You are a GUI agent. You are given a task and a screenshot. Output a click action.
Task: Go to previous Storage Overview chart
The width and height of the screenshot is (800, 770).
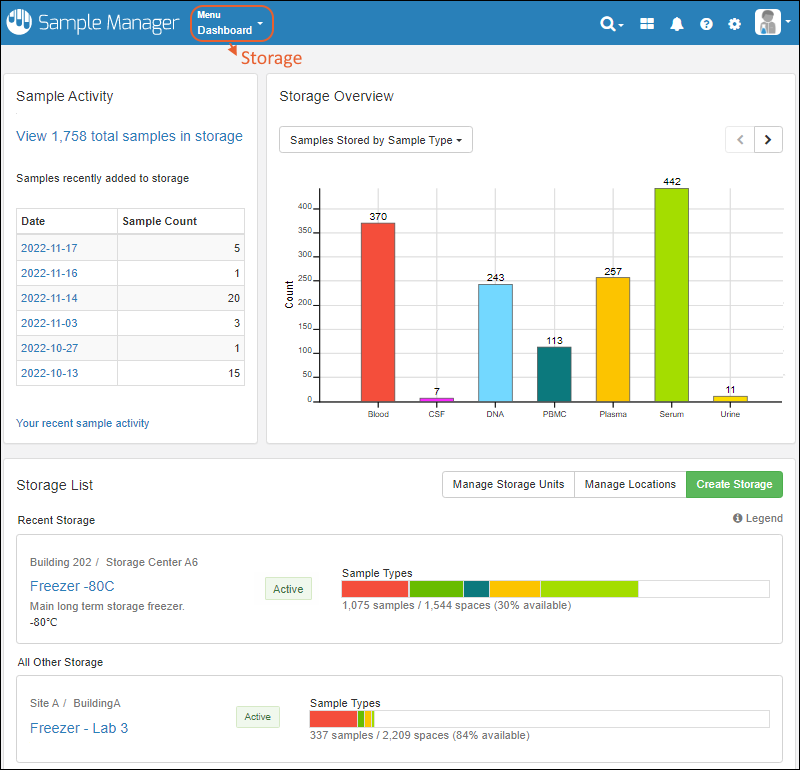pos(740,140)
